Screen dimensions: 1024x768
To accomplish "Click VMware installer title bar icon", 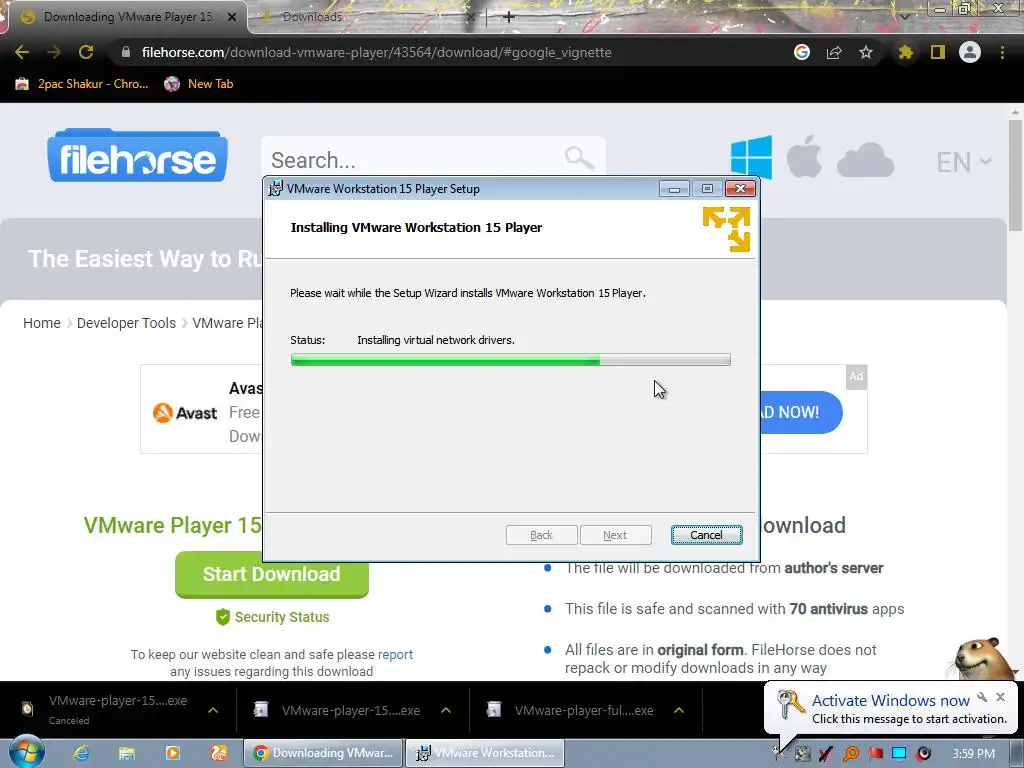I will pos(276,189).
